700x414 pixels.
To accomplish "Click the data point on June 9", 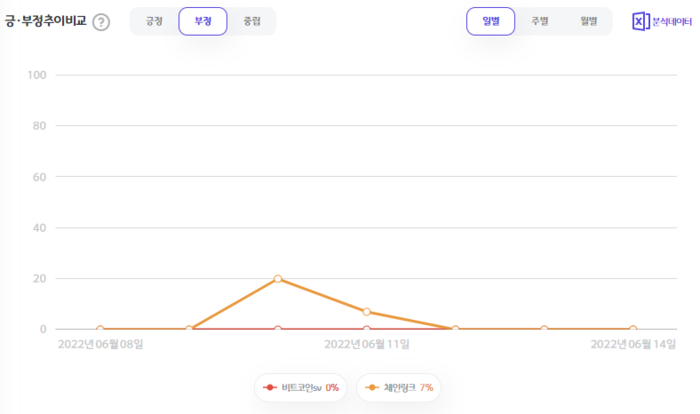I will pyautogui.click(x=189, y=329).
